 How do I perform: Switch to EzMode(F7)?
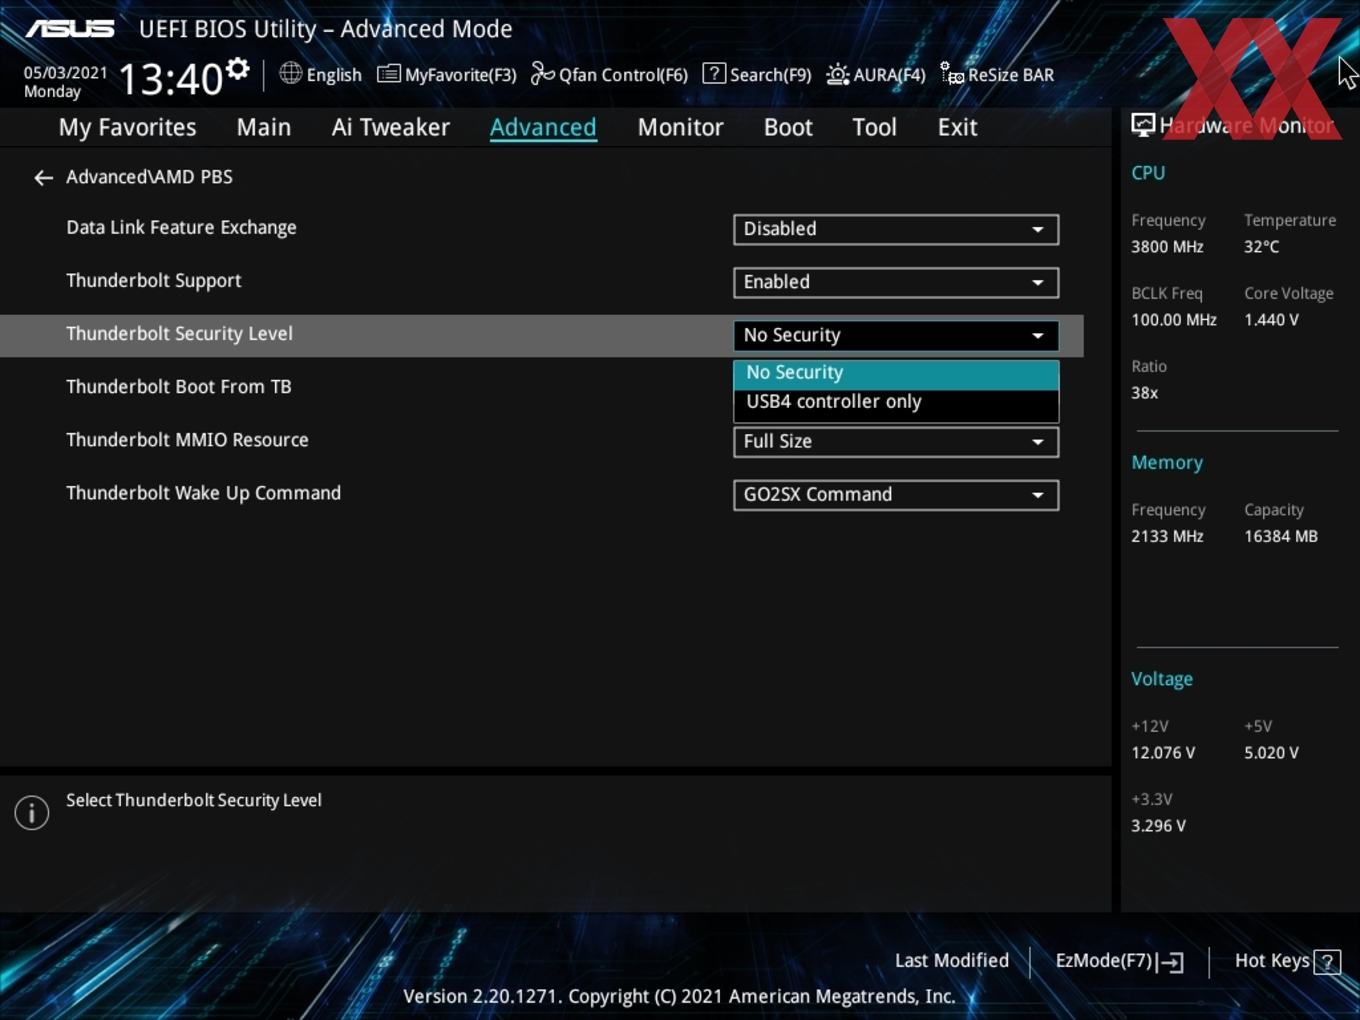tap(1119, 961)
